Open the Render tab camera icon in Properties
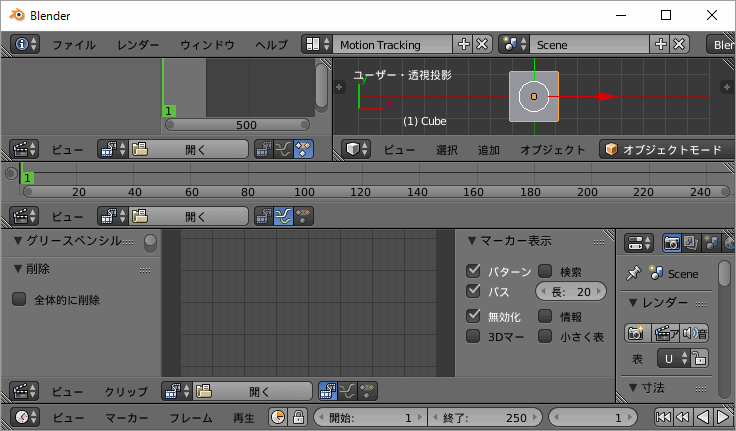Viewport: 736px width, 431px height. (x=672, y=243)
